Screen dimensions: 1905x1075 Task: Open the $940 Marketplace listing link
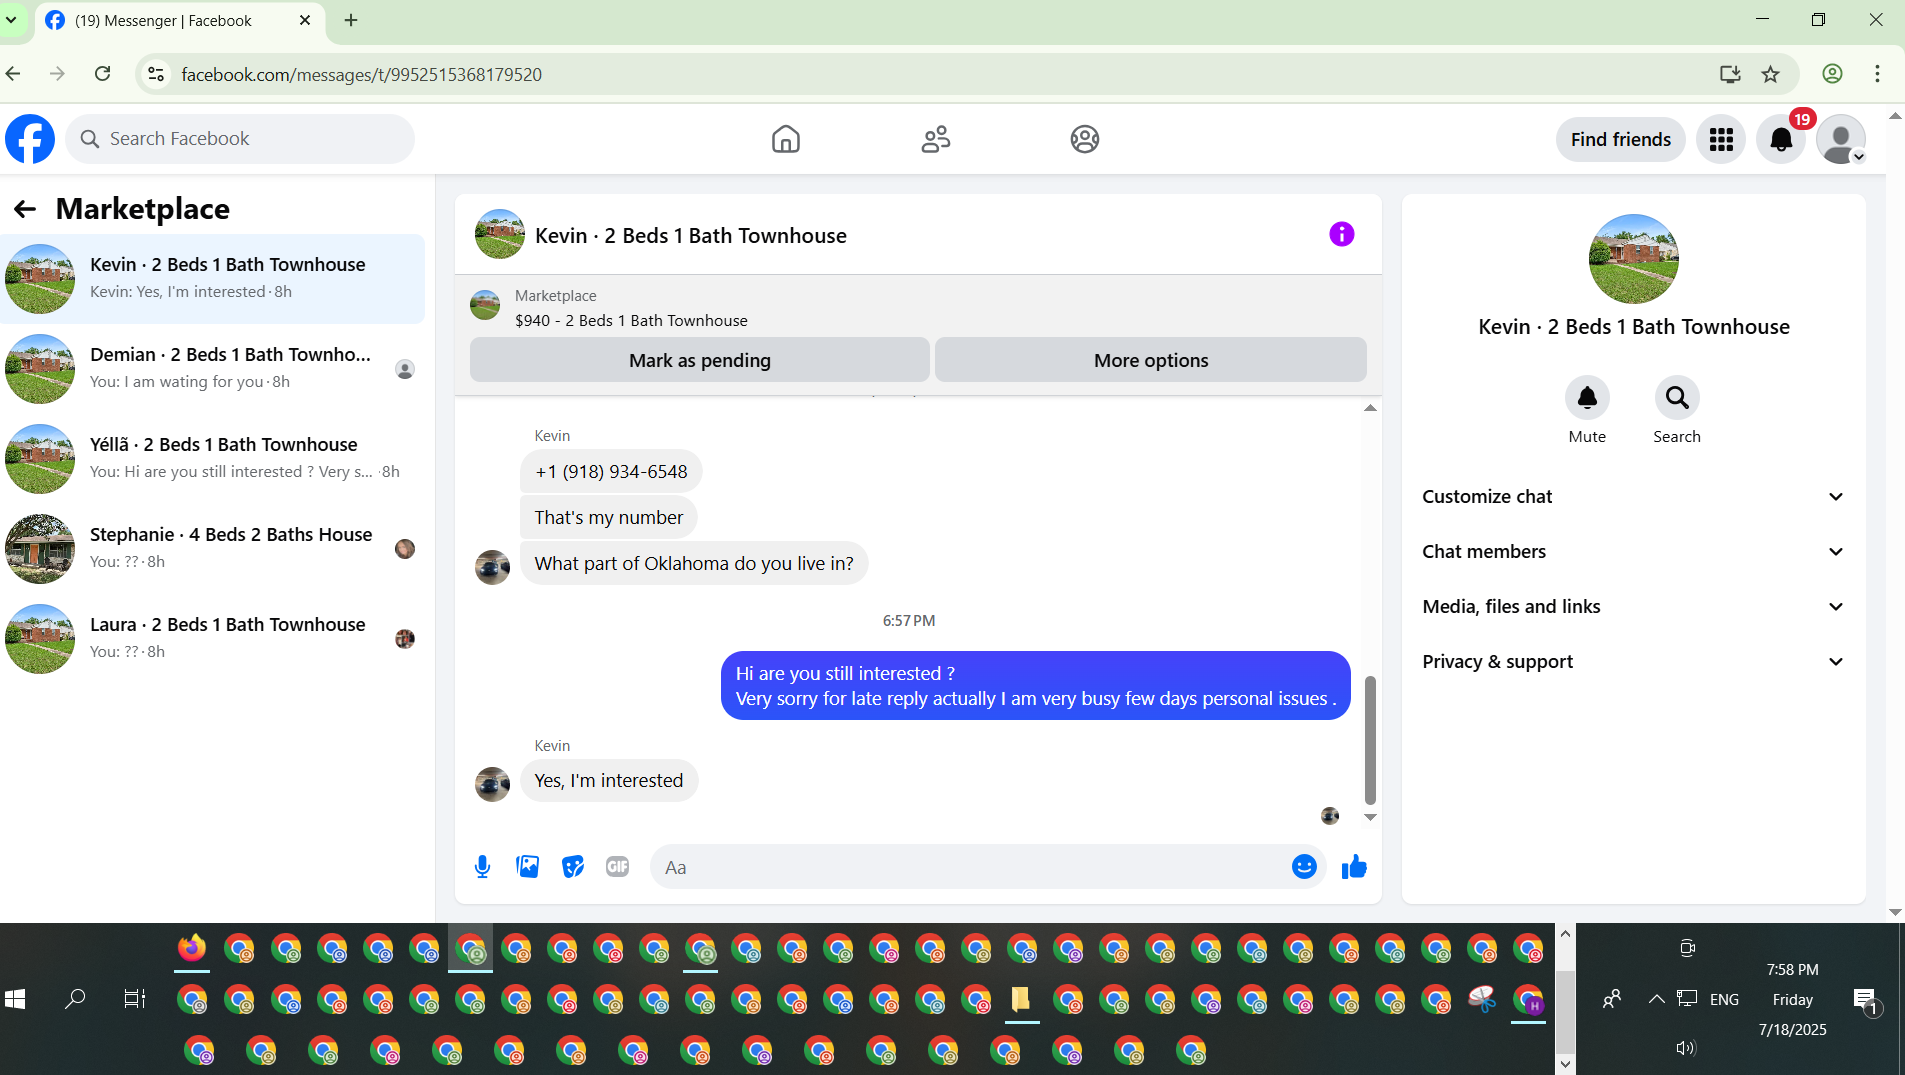click(631, 320)
